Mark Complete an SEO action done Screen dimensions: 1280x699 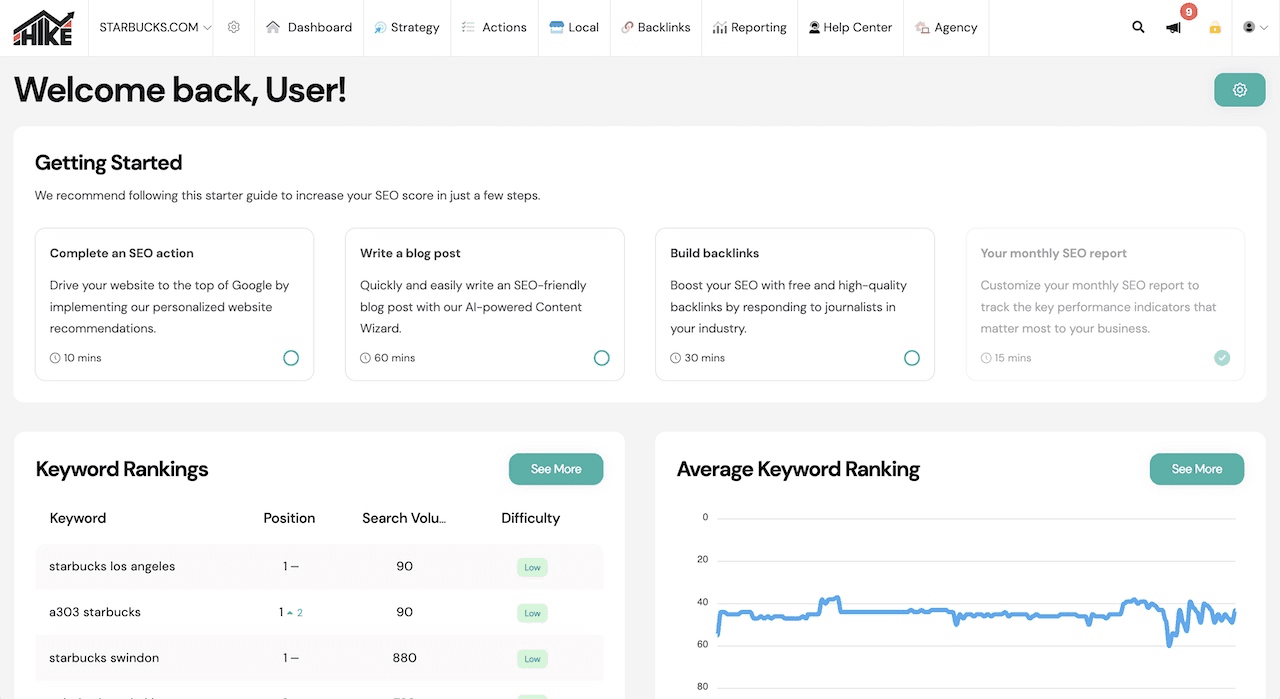pos(291,358)
